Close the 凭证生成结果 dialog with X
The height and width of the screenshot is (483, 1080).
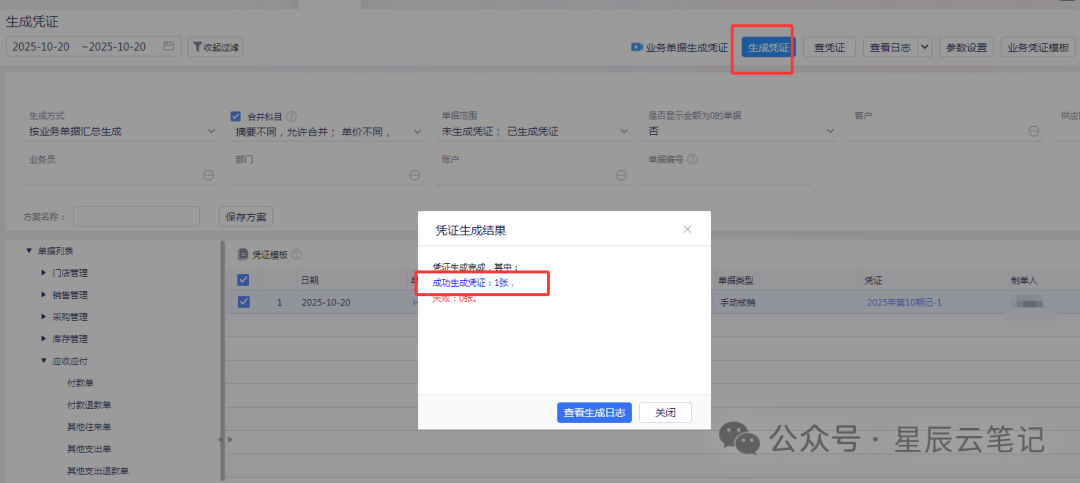coord(687,229)
